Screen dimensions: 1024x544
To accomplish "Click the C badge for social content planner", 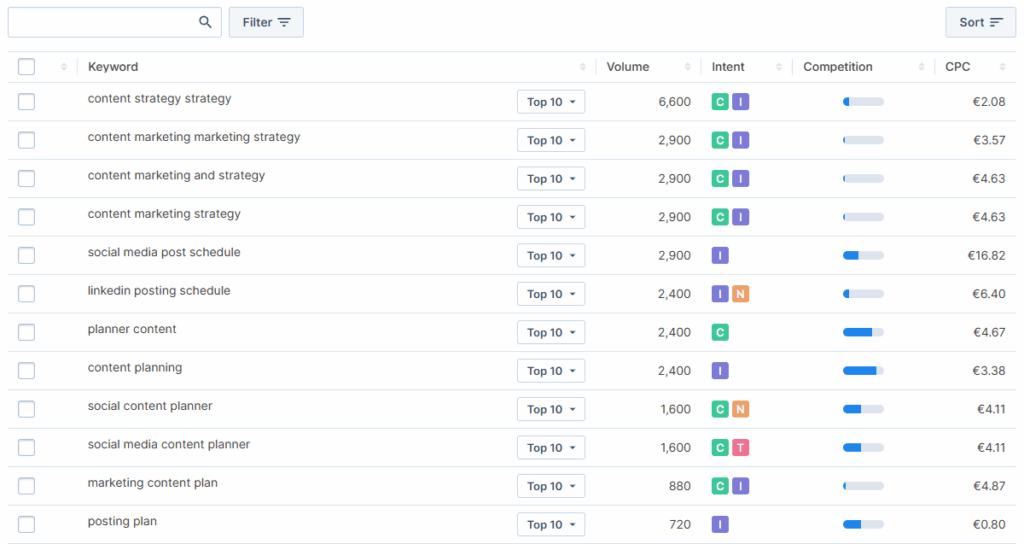I will tap(720, 409).
